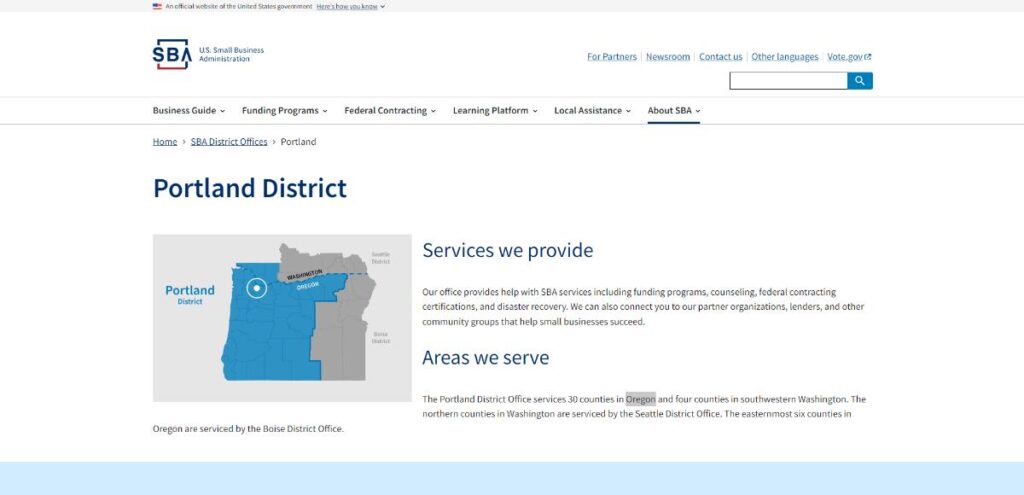Click the US flag icon in banner

(157, 6)
